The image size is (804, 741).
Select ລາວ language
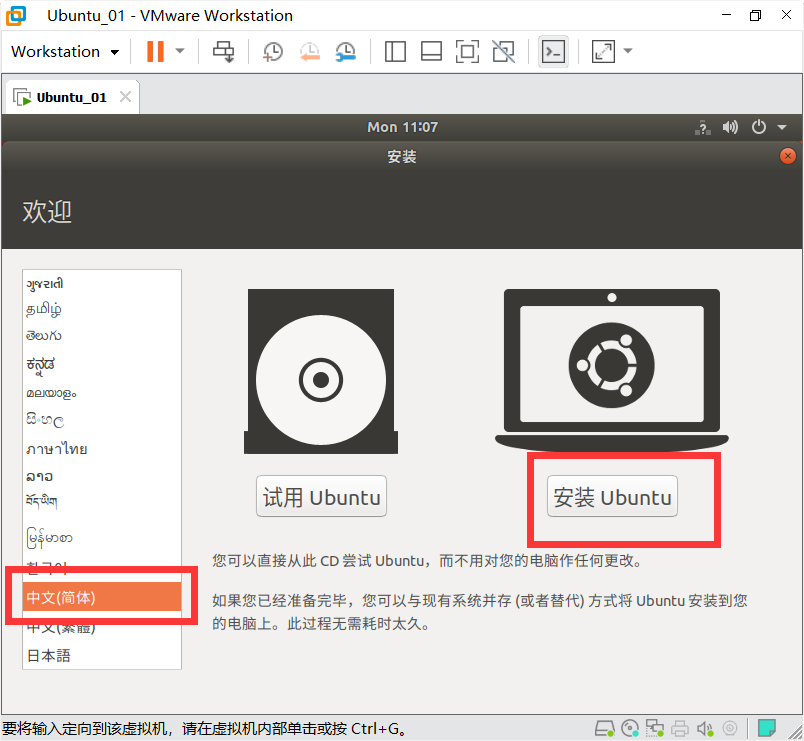coord(102,476)
